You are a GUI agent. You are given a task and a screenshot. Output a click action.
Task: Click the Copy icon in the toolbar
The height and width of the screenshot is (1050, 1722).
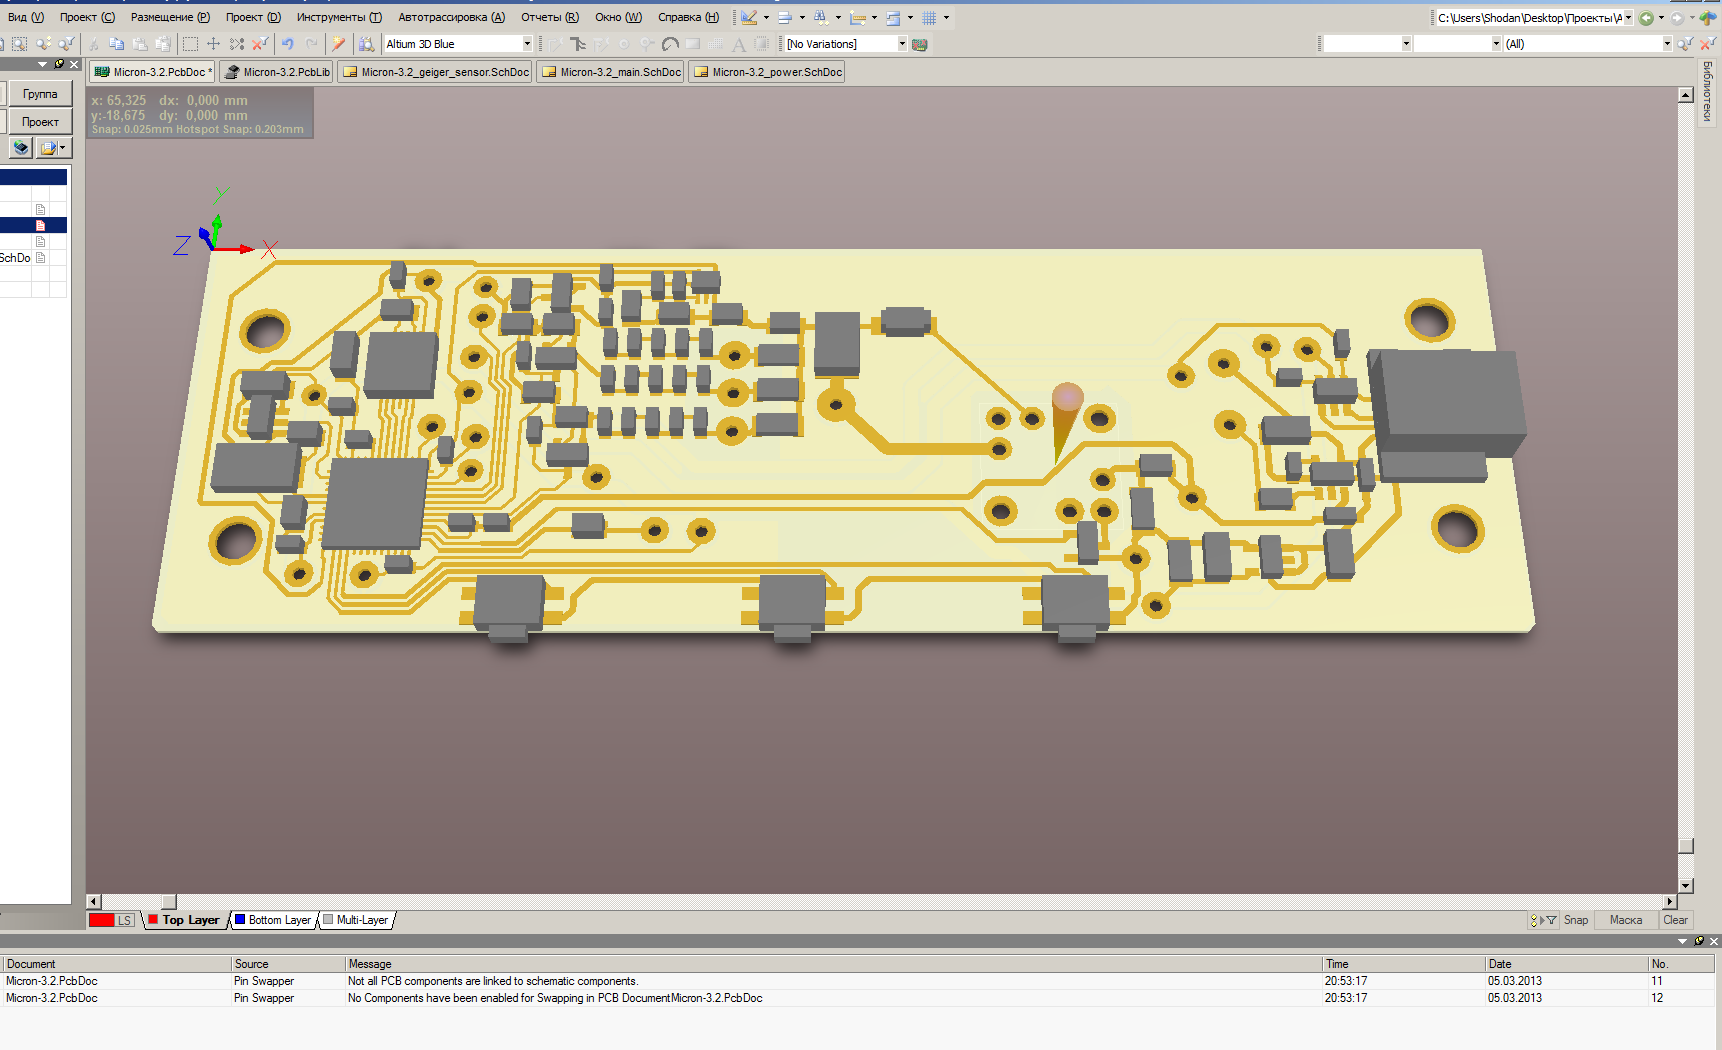(x=117, y=44)
